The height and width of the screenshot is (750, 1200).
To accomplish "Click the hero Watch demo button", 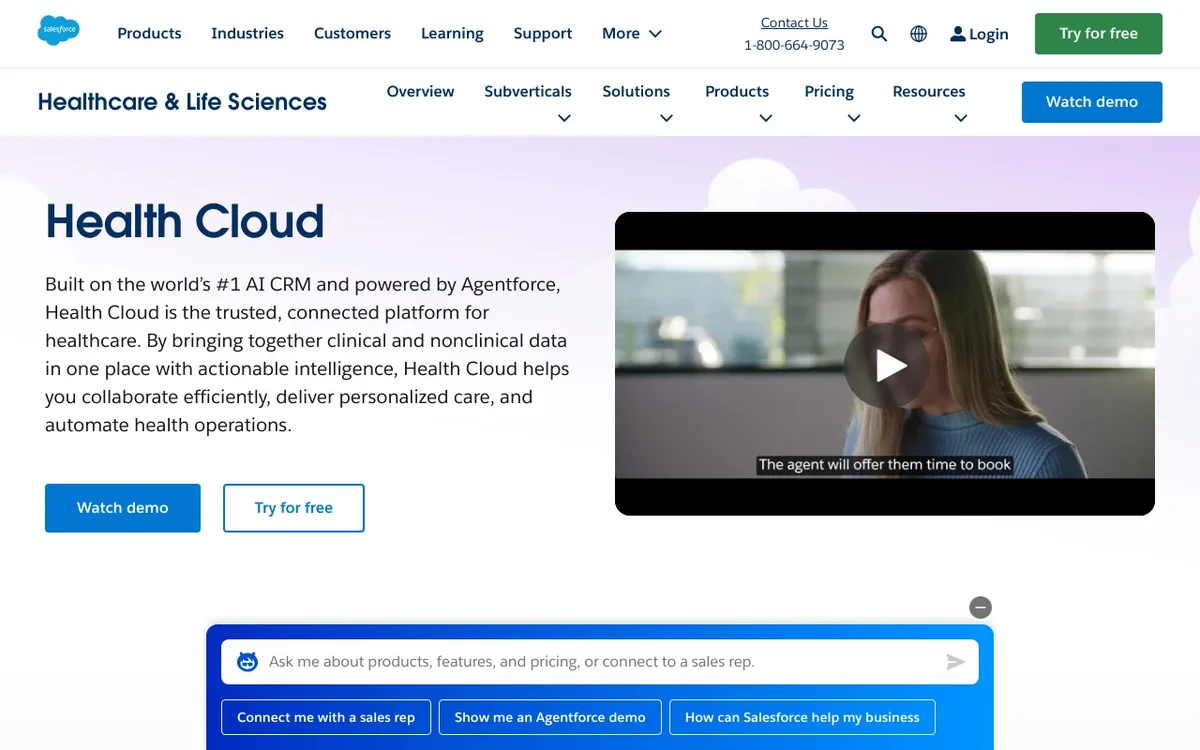I will tap(123, 508).
